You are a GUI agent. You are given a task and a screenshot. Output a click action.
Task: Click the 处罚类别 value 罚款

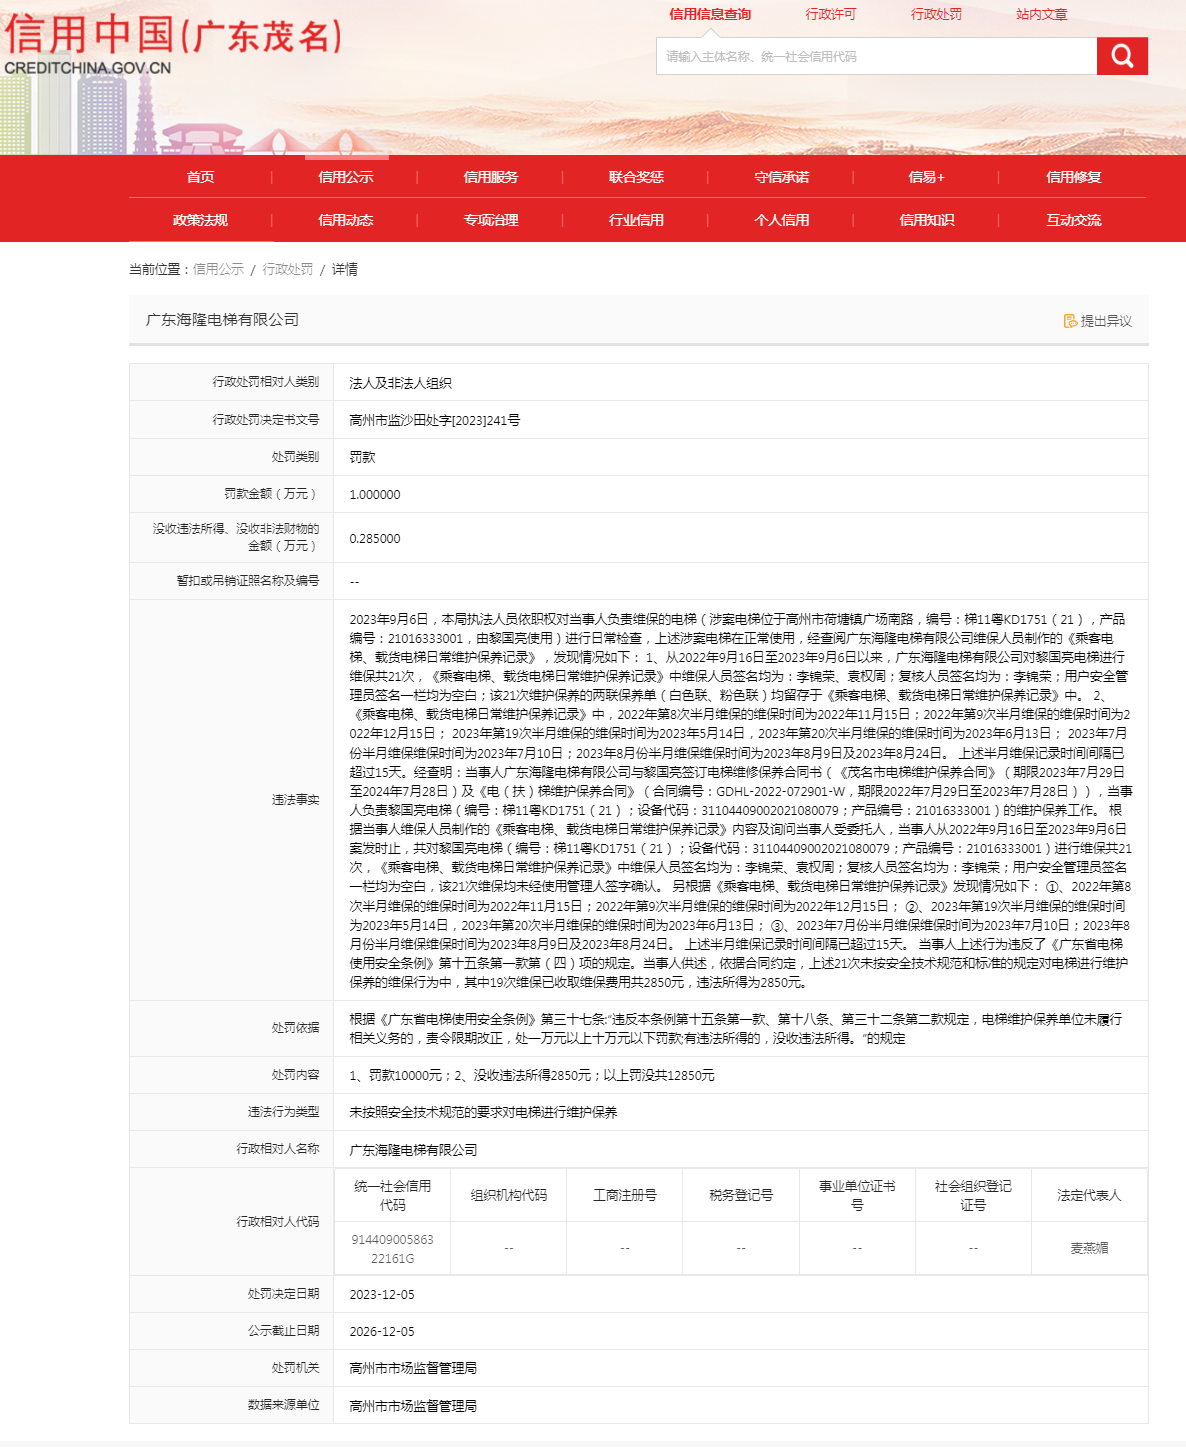click(x=362, y=457)
